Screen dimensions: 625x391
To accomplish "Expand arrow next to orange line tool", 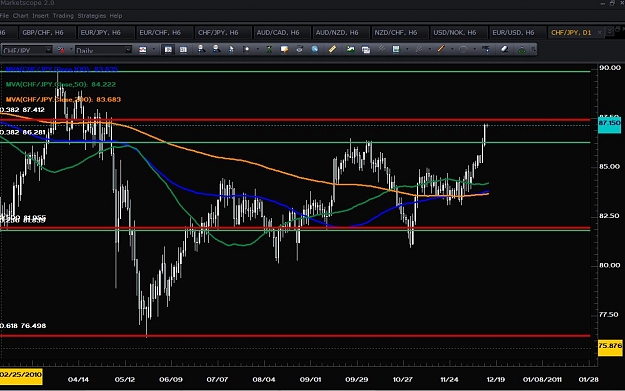I will coord(452,50).
